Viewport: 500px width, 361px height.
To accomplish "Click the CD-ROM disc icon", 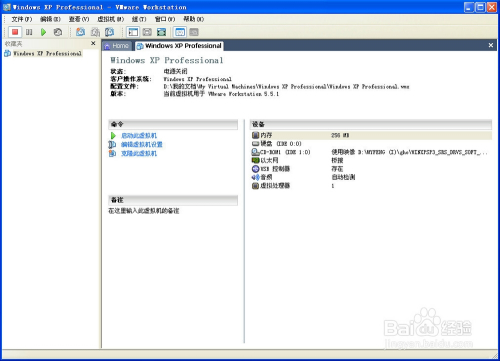I will click(x=255, y=152).
